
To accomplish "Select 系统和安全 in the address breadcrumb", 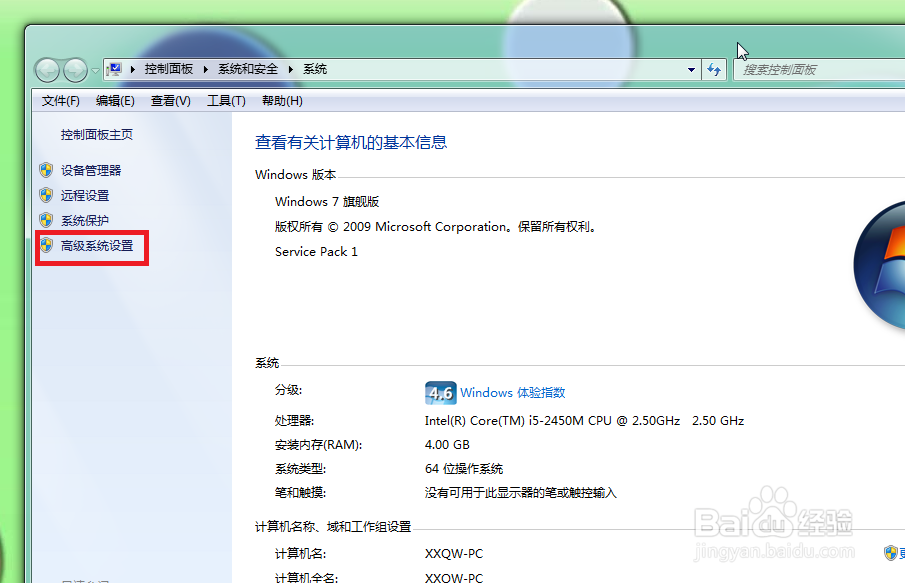I will tap(248, 69).
